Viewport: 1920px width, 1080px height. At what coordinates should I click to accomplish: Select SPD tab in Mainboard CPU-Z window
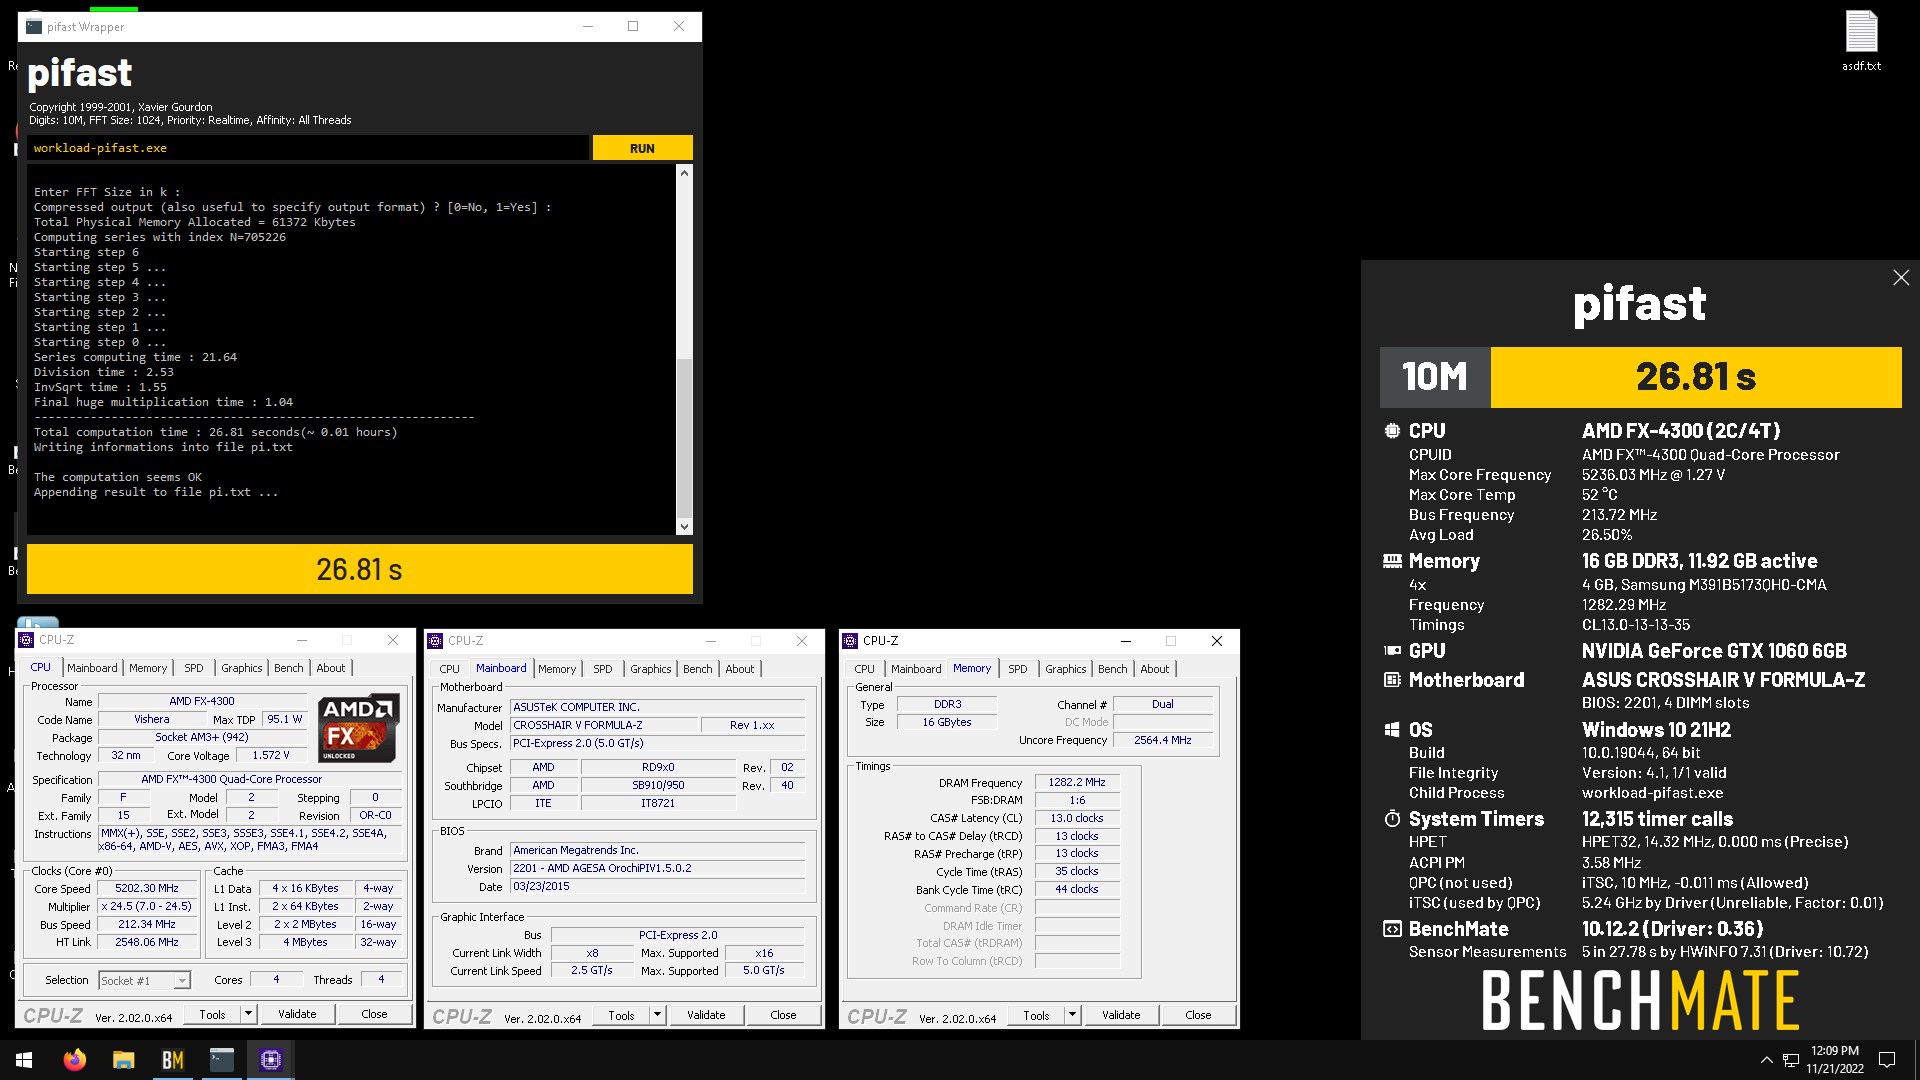[x=603, y=669]
